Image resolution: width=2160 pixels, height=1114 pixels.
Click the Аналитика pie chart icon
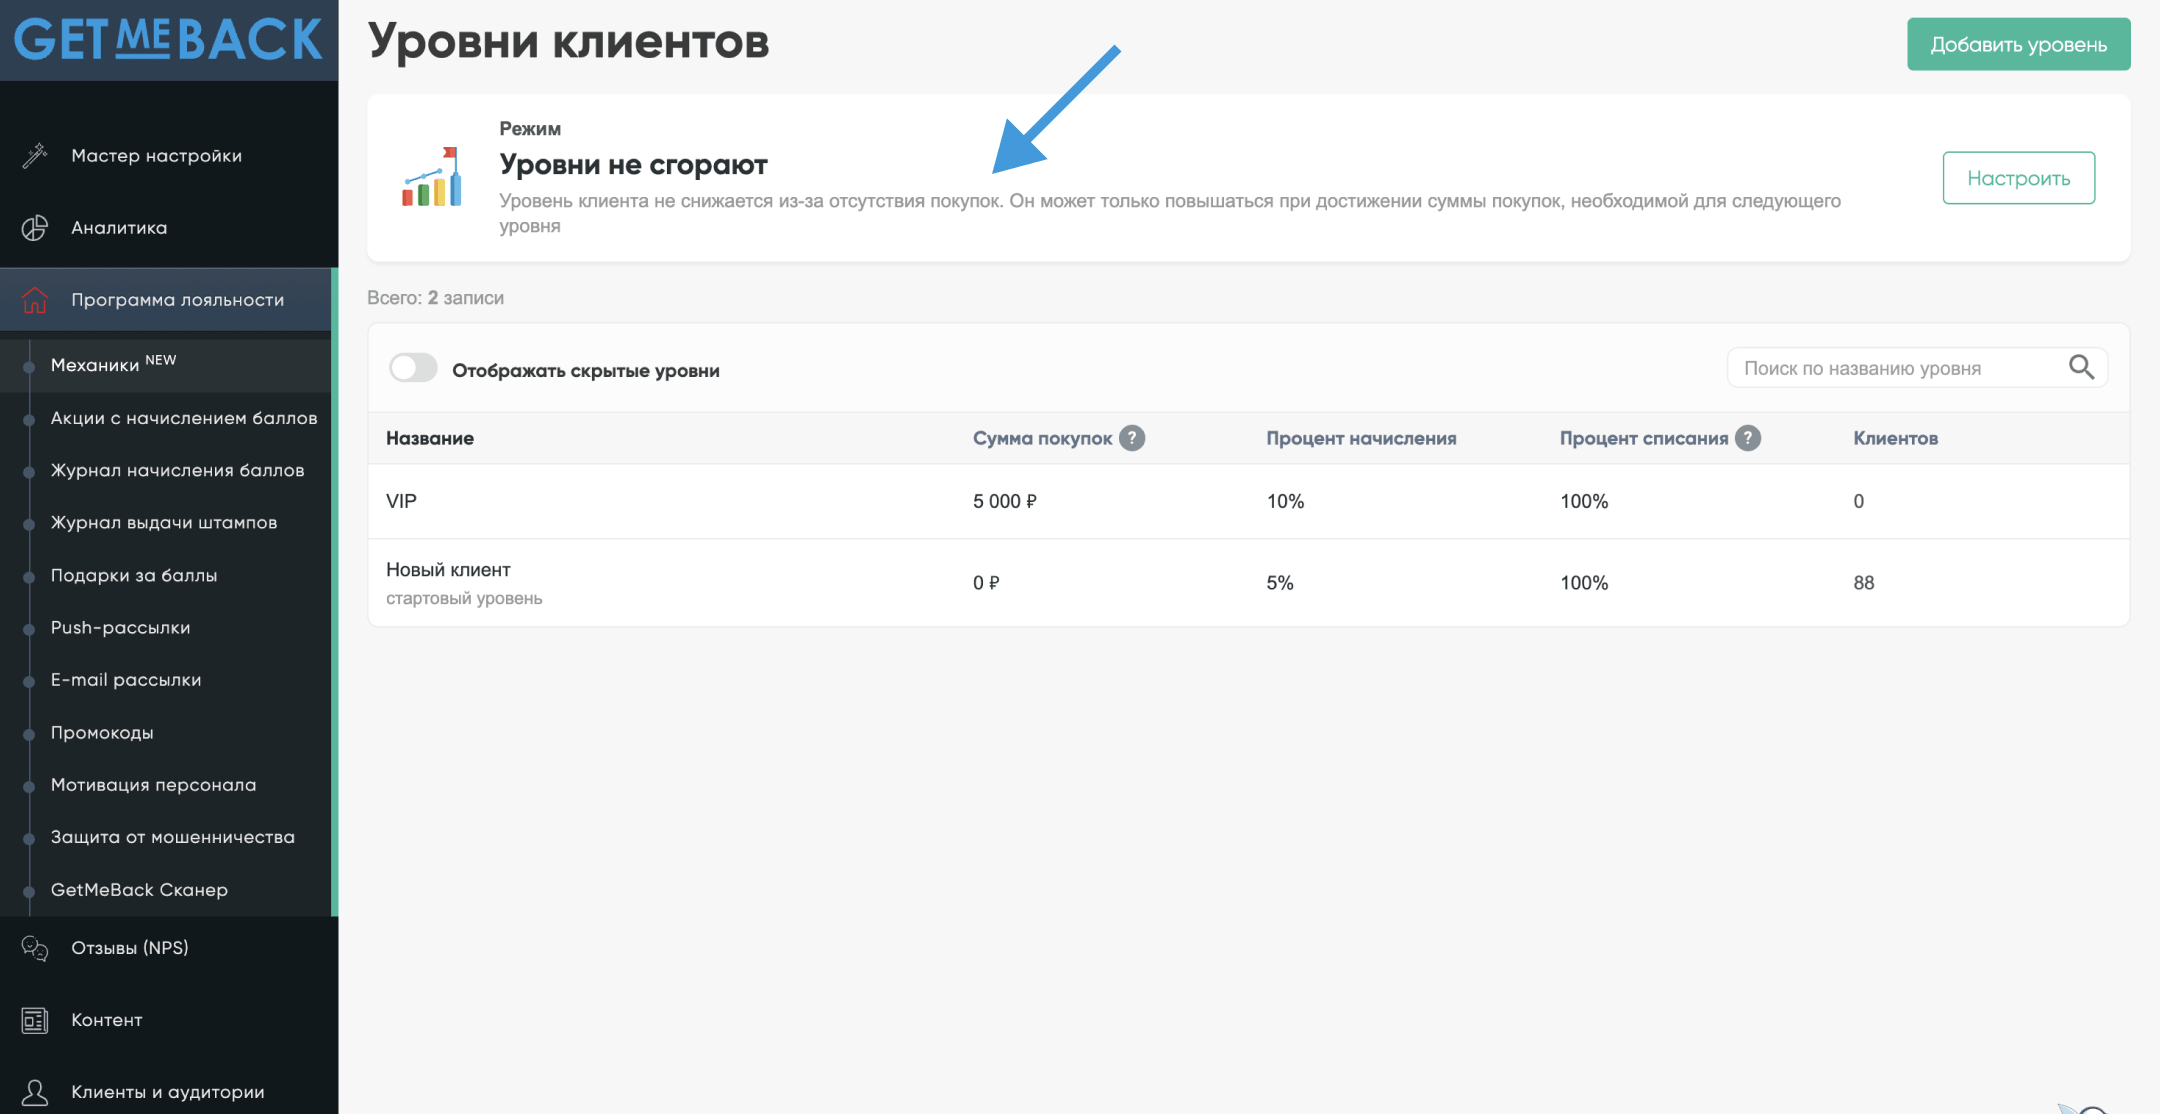(35, 228)
